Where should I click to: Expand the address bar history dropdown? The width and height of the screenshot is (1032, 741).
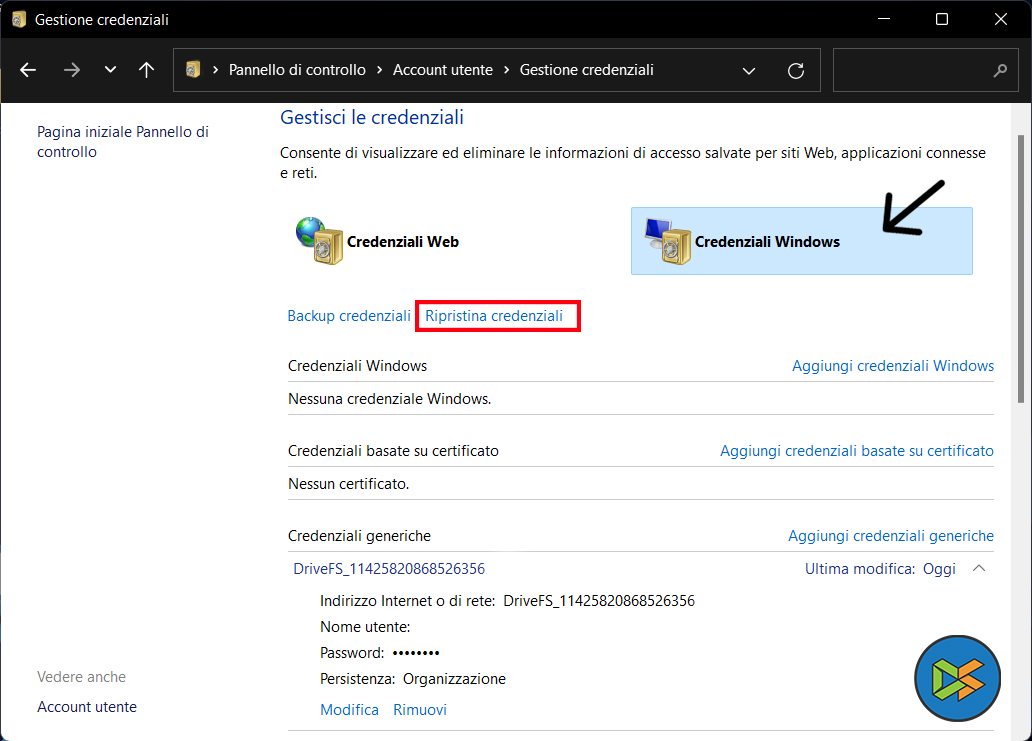tap(749, 70)
